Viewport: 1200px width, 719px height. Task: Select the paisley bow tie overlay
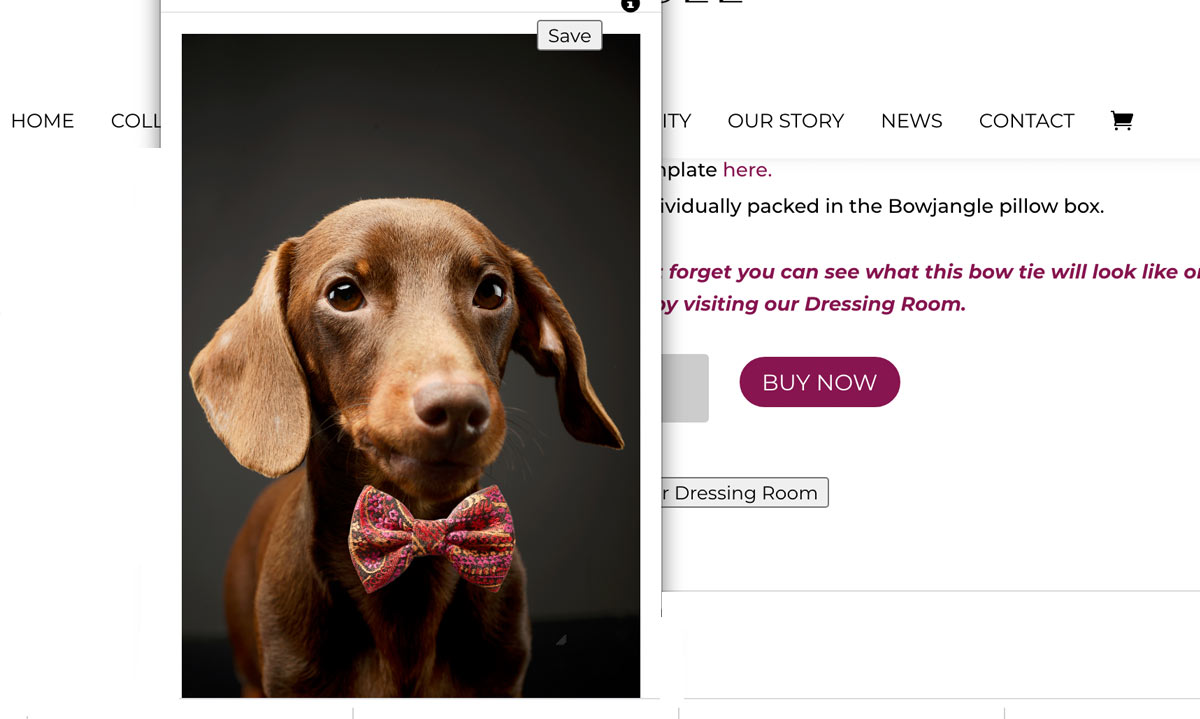pyautogui.click(x=431, y=536)
